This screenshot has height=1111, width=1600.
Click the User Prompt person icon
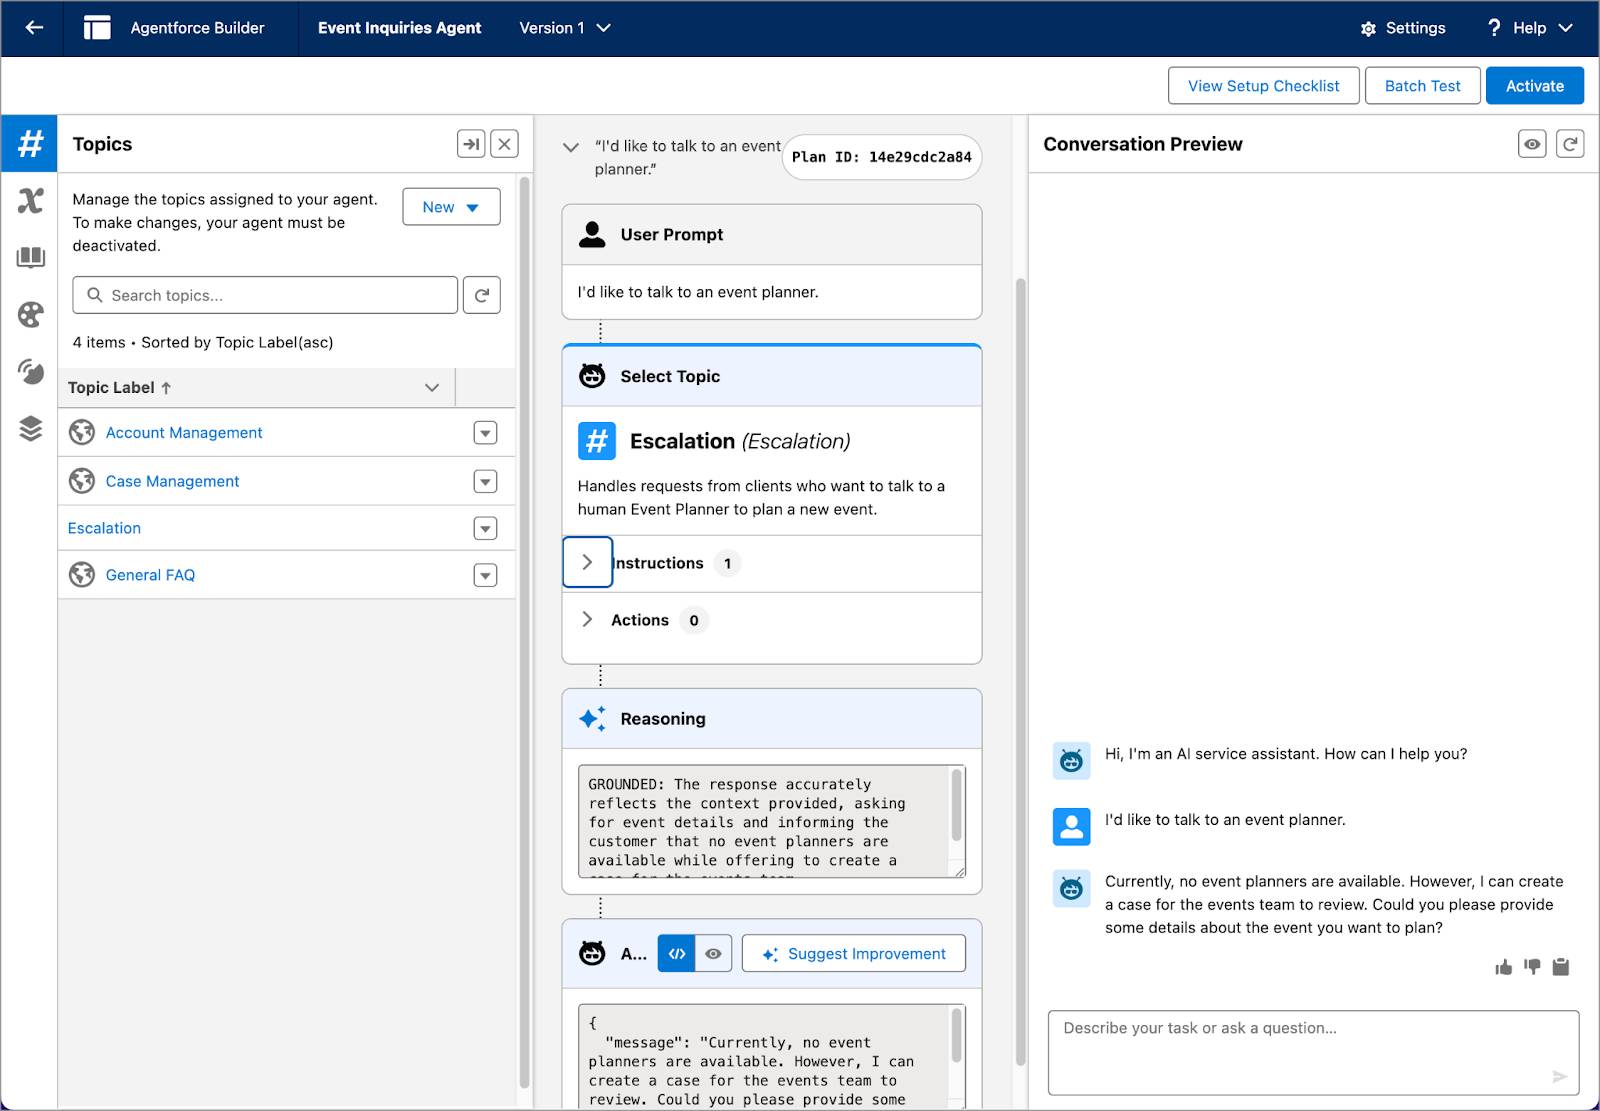pyautogui.click(x=592, y=234)
